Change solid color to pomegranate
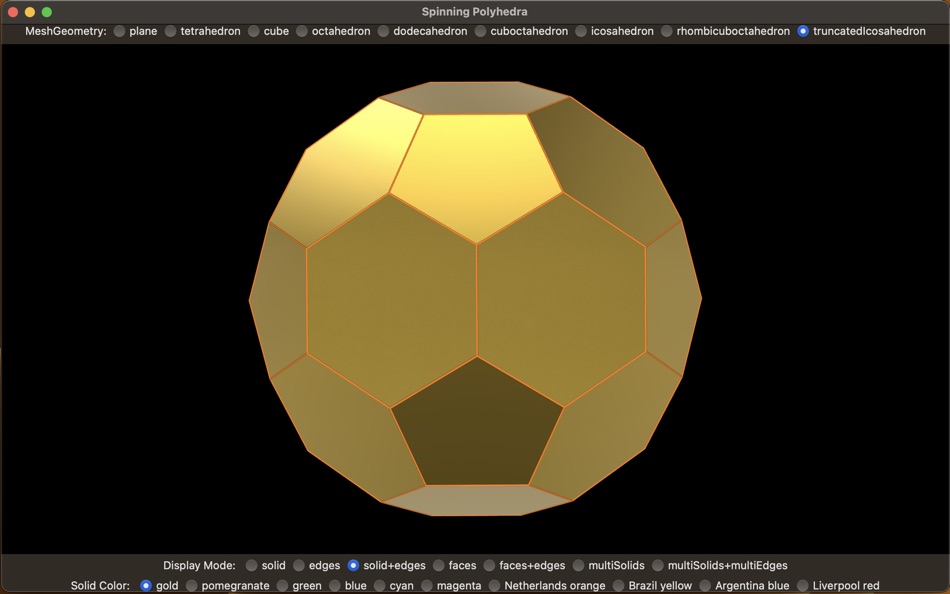Screen dimensions: 950x594 point(191,585)
